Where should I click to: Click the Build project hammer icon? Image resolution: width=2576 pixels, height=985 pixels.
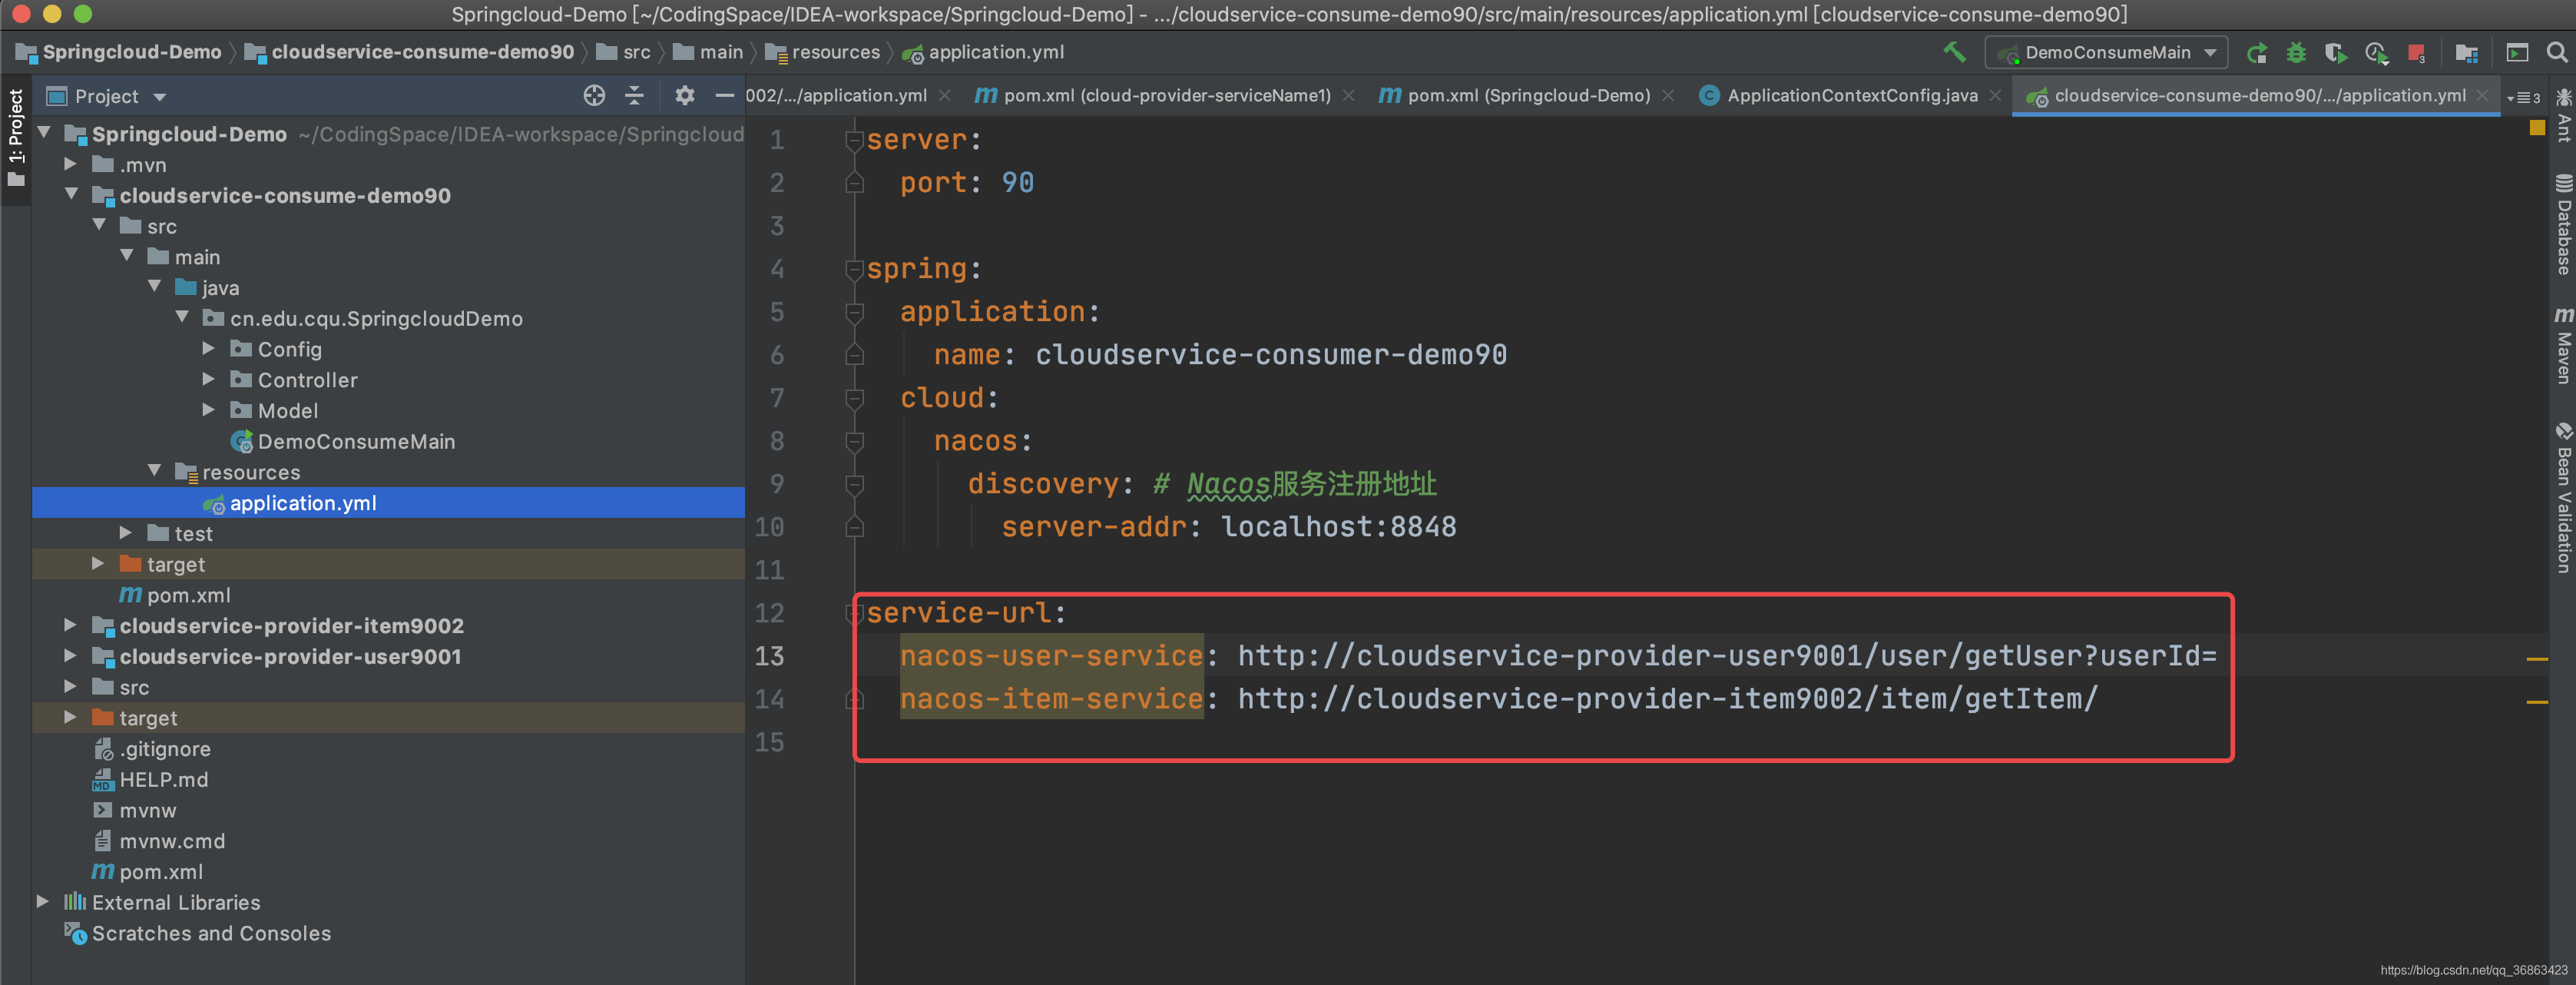pos(1953,52)
